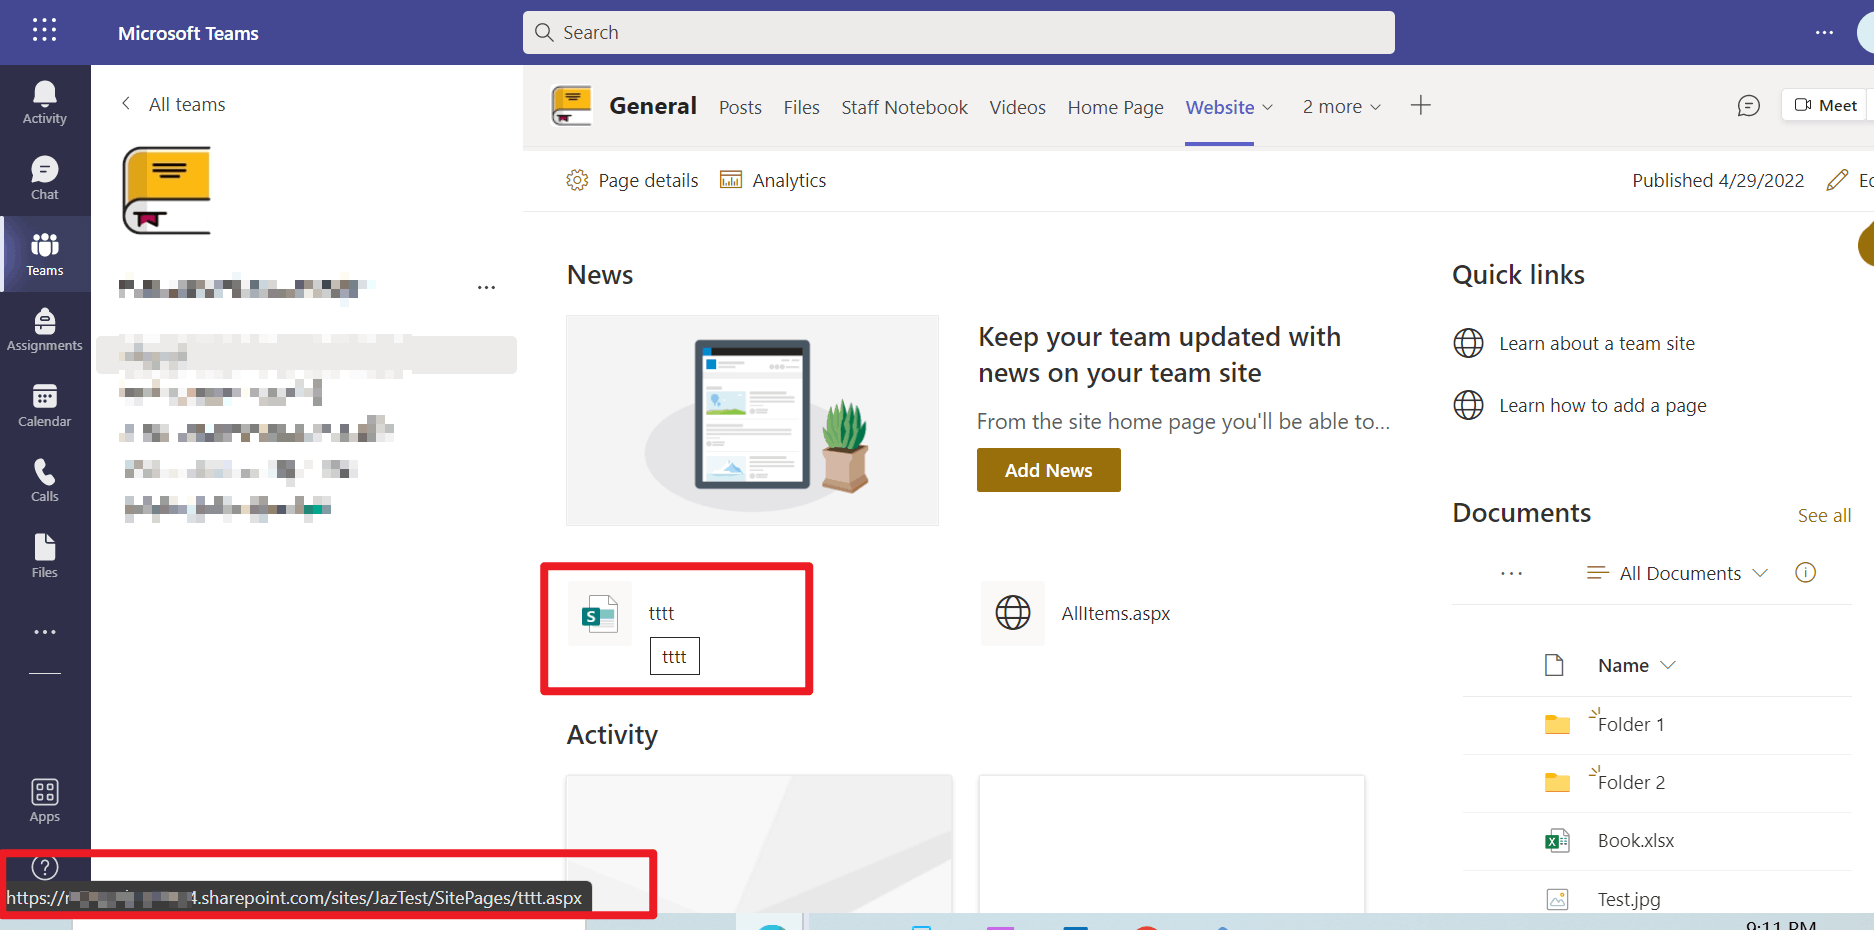The height and width of the screenshot is (930, 1874).
Task: Click into the Search box
Action: pos(958,33)
